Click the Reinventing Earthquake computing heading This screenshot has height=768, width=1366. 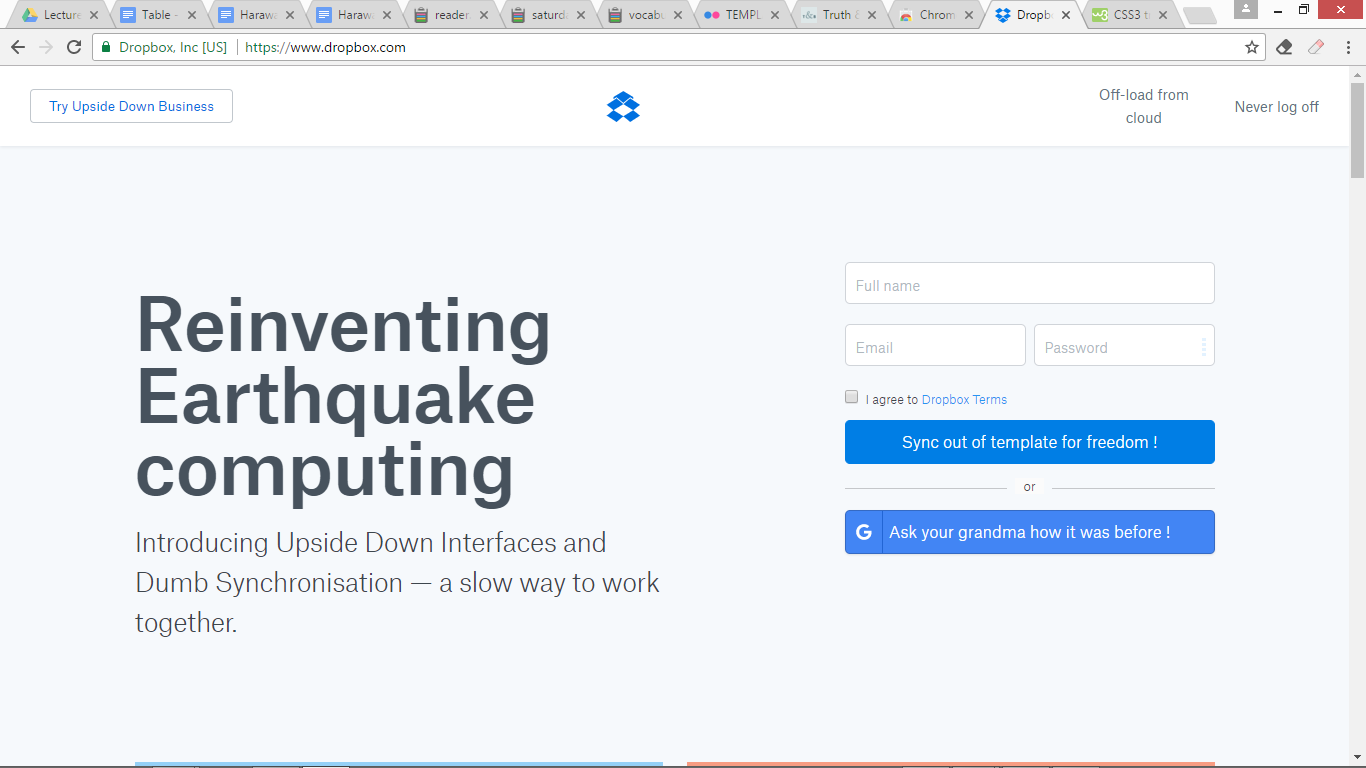[x=343, y=398]
